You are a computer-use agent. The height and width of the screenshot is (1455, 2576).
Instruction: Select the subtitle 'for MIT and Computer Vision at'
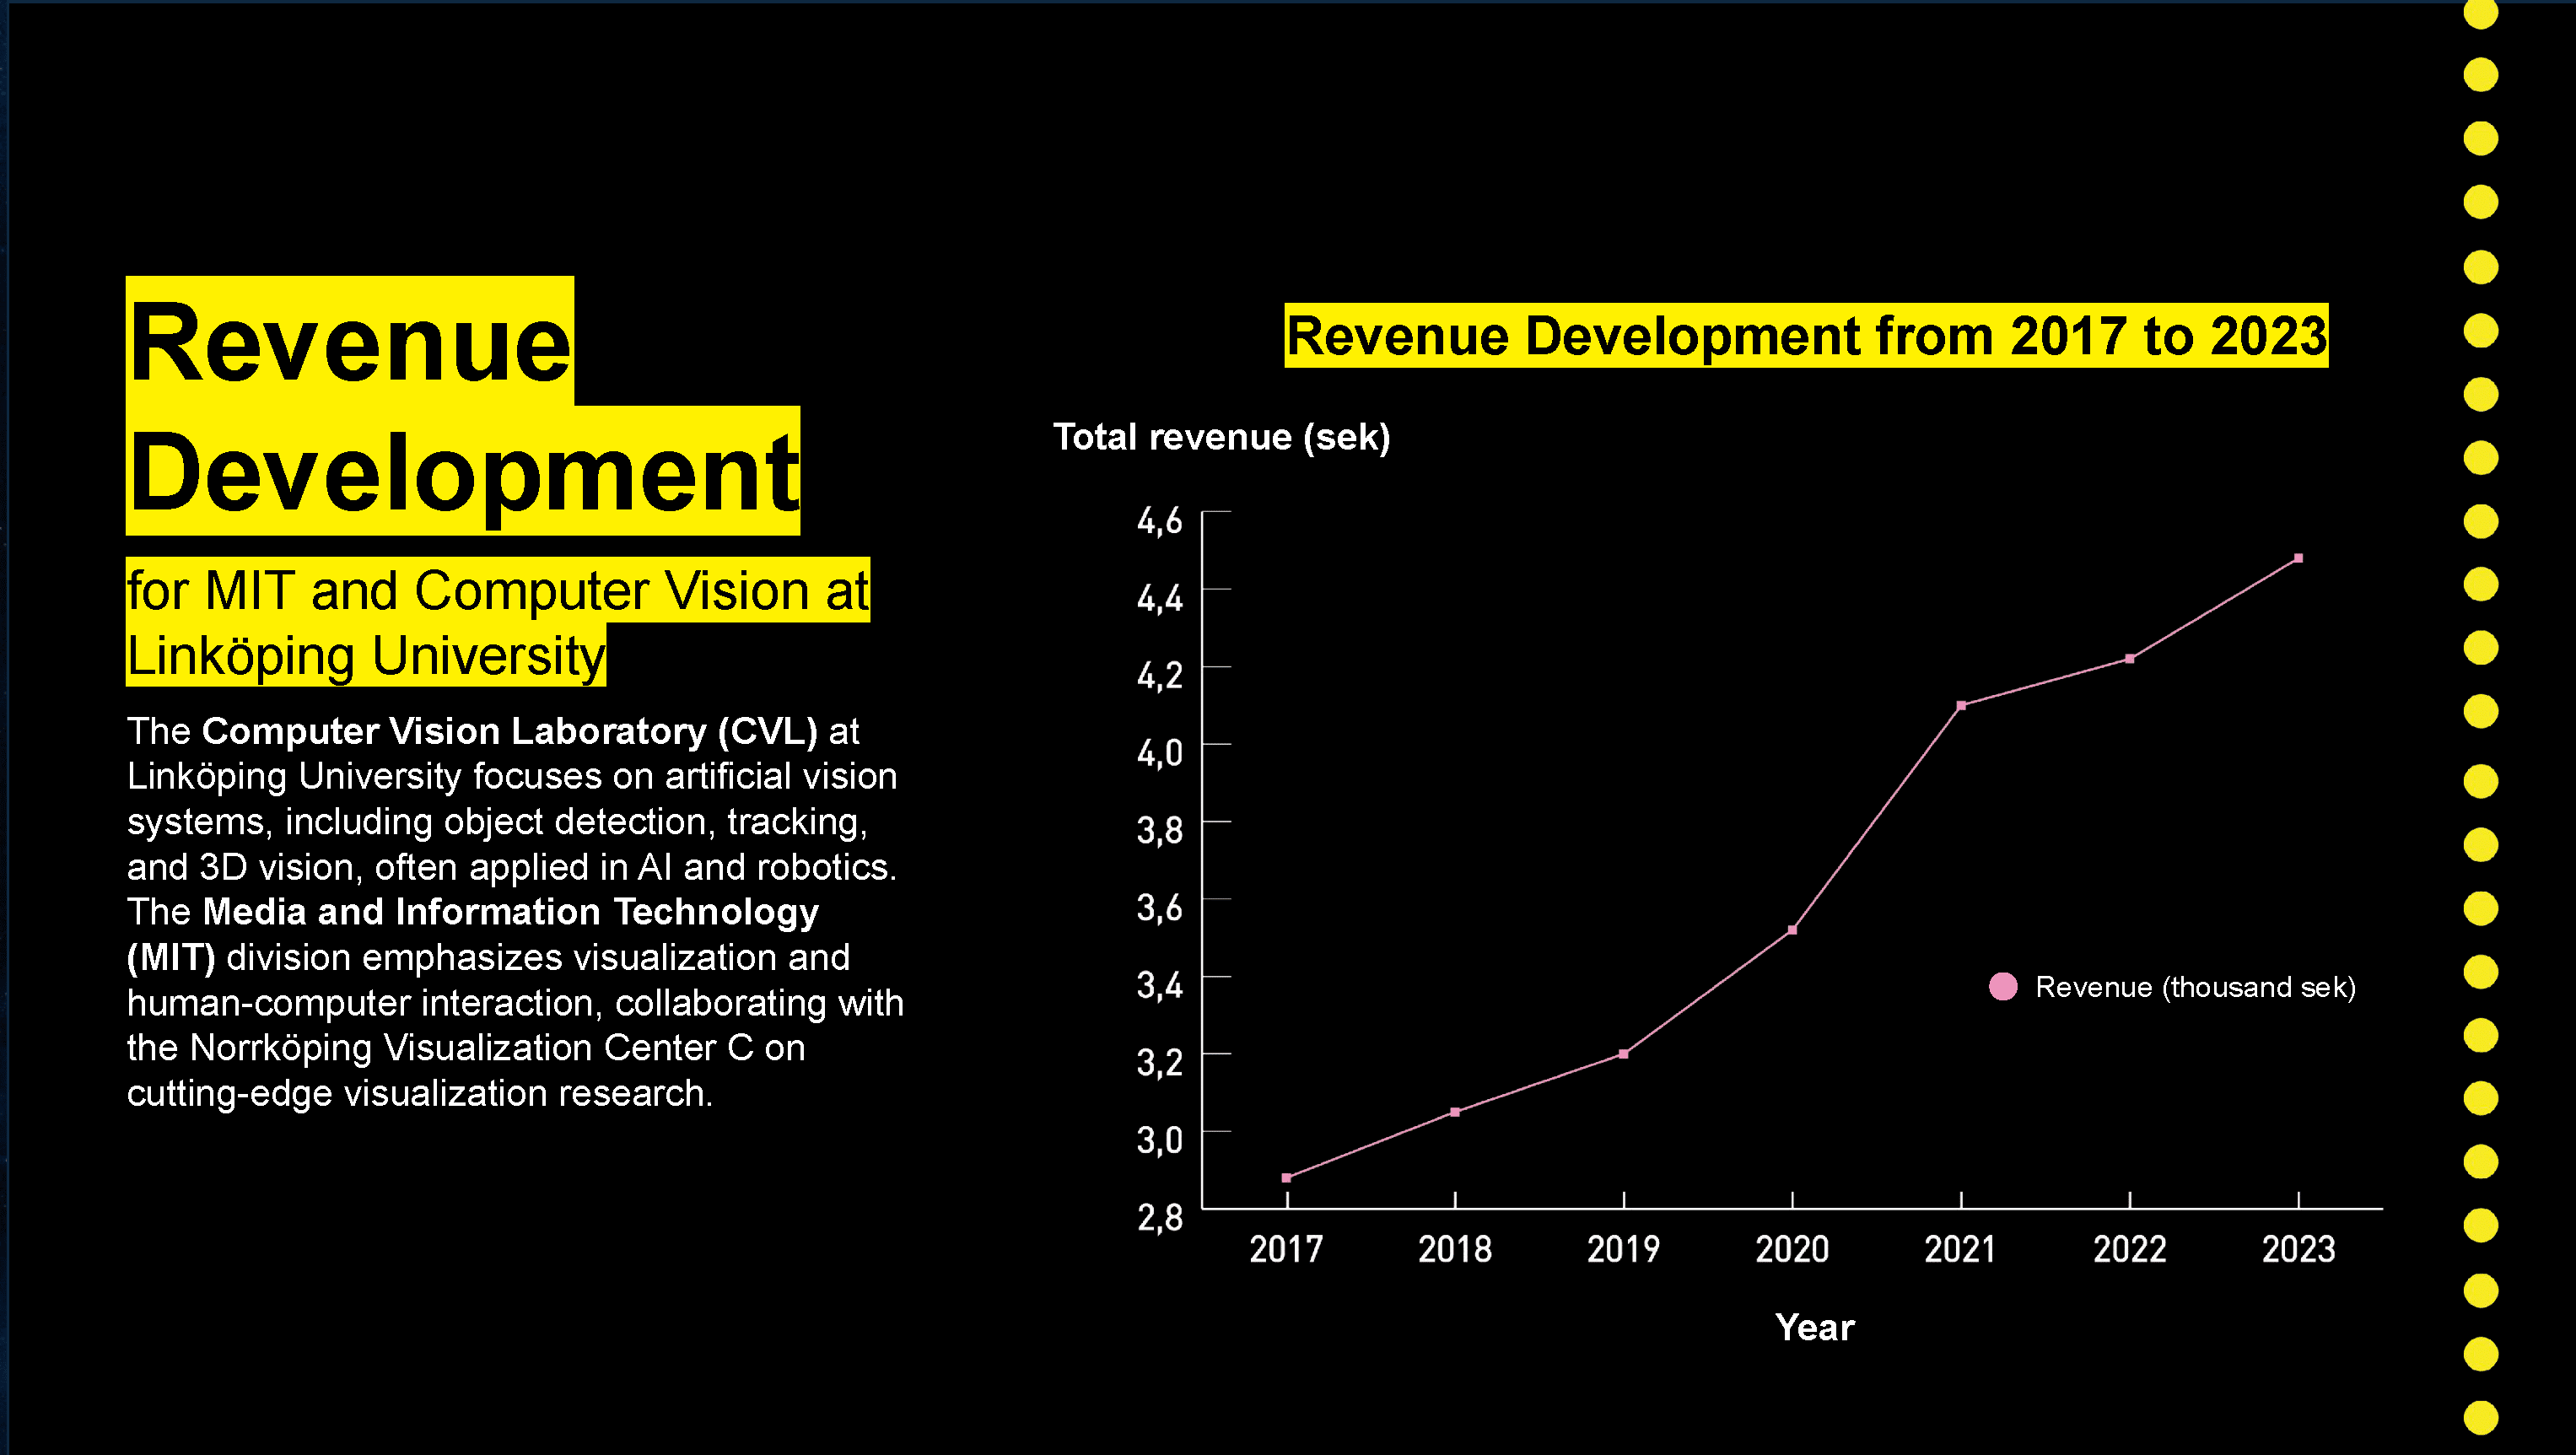point(498,590)
